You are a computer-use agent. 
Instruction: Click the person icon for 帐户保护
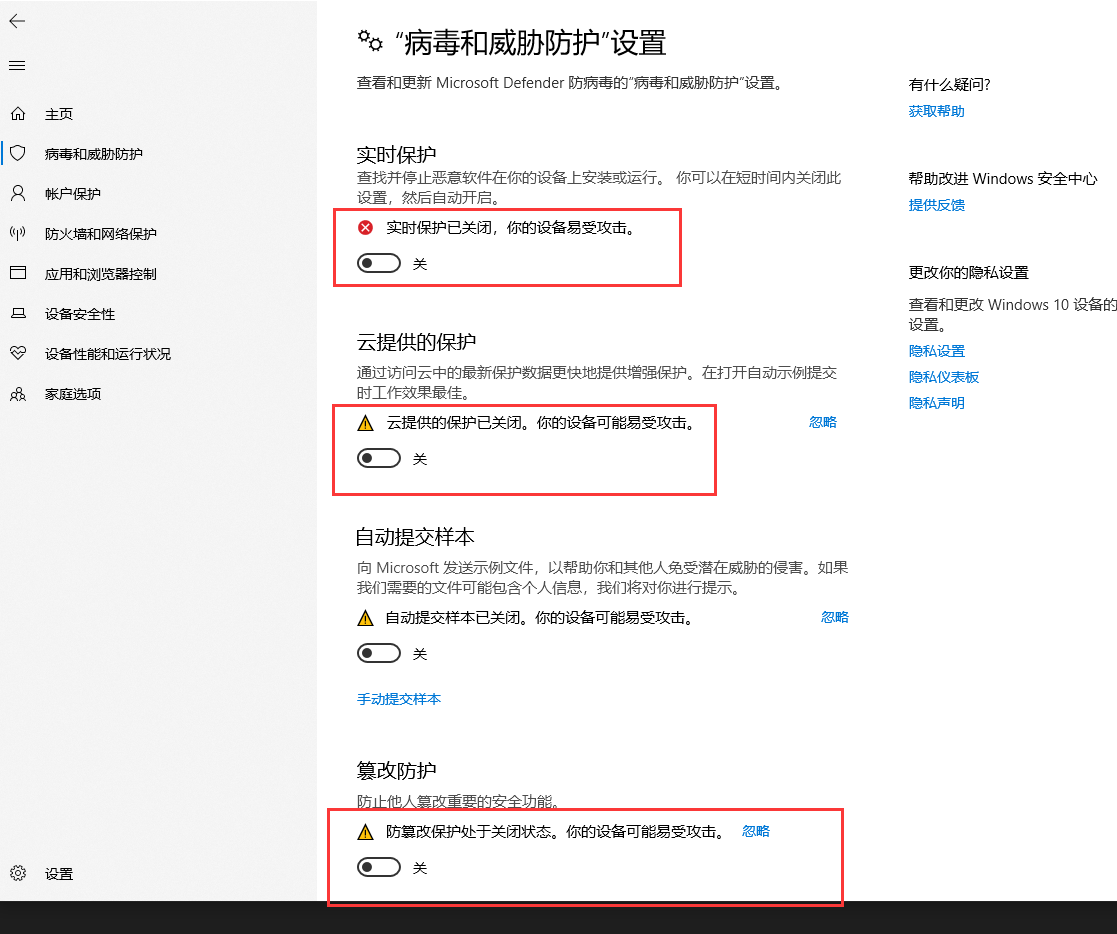18,193
